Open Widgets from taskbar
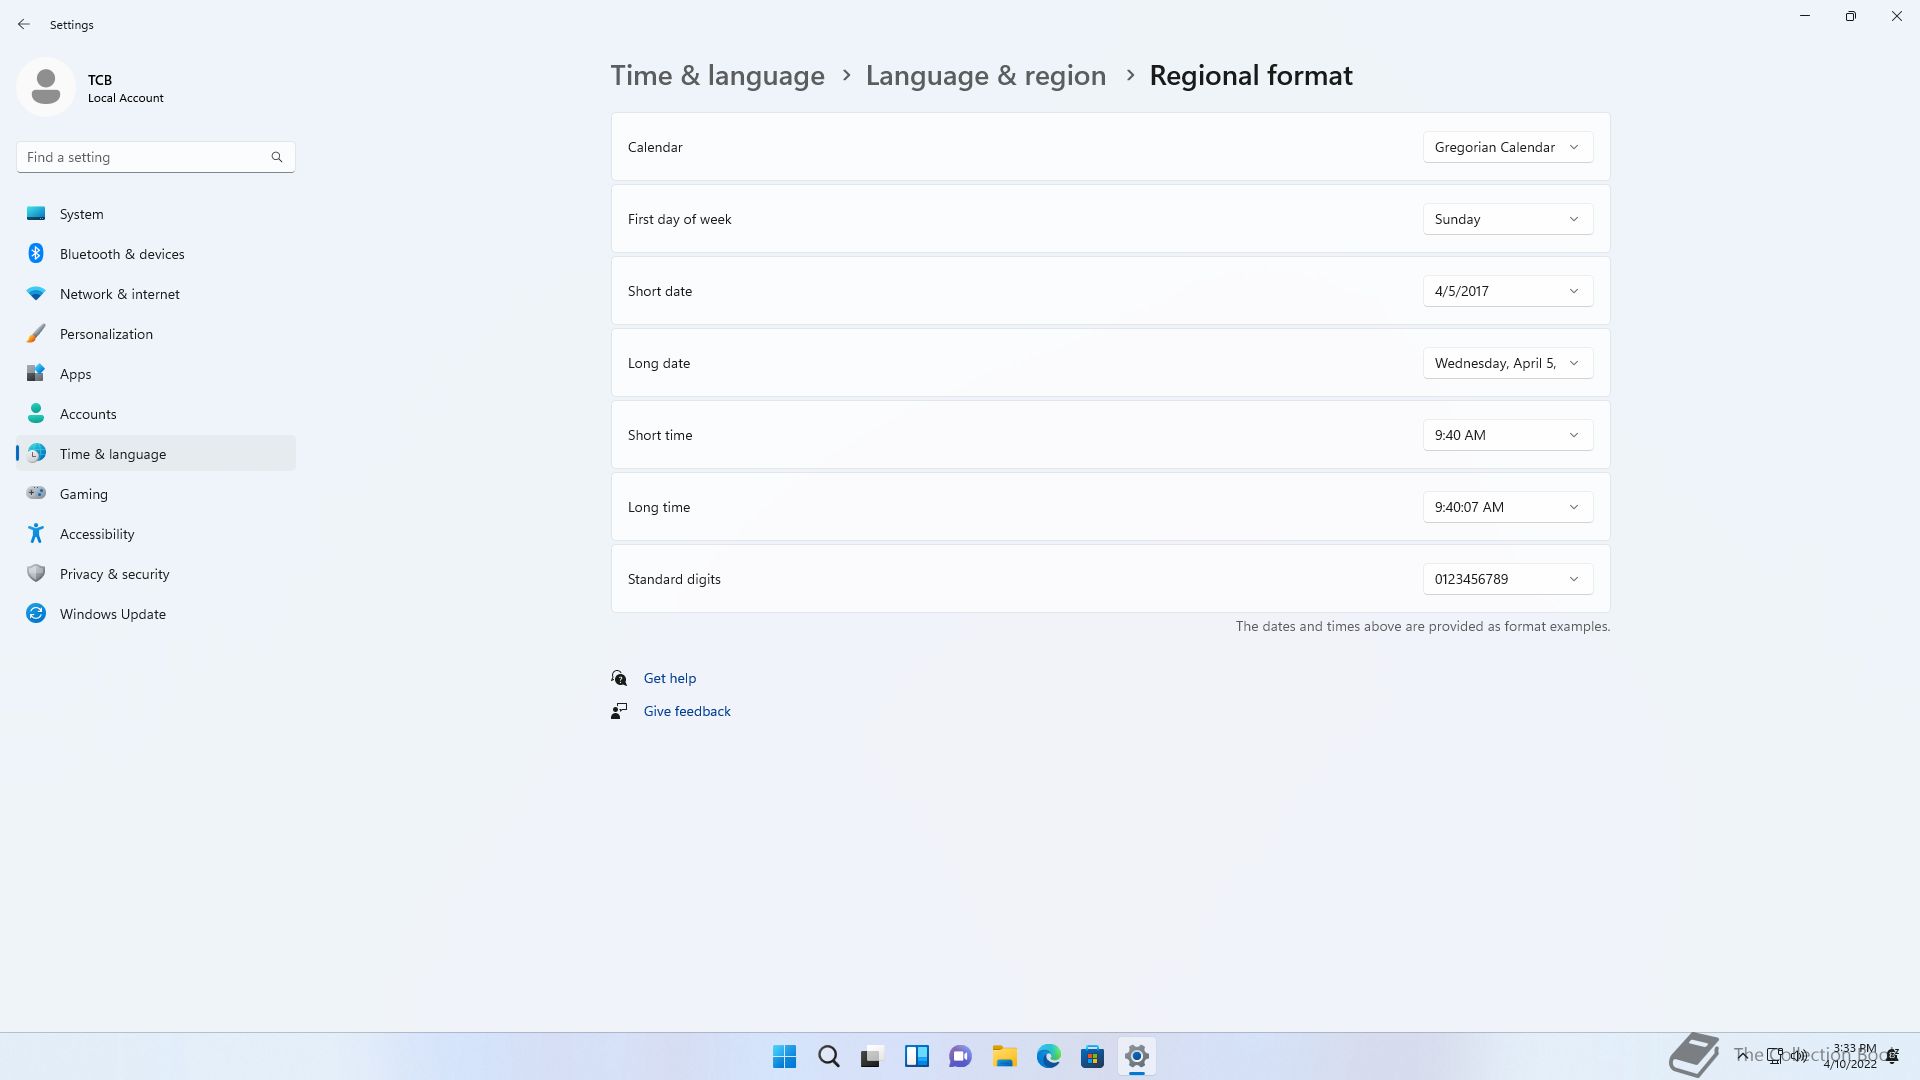Viewport: 1920px width, 1080px height. [917, 1056]
